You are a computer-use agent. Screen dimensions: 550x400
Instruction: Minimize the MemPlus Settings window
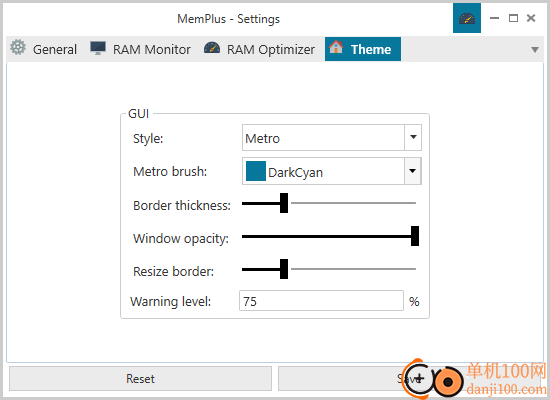(x=494, y=18)
